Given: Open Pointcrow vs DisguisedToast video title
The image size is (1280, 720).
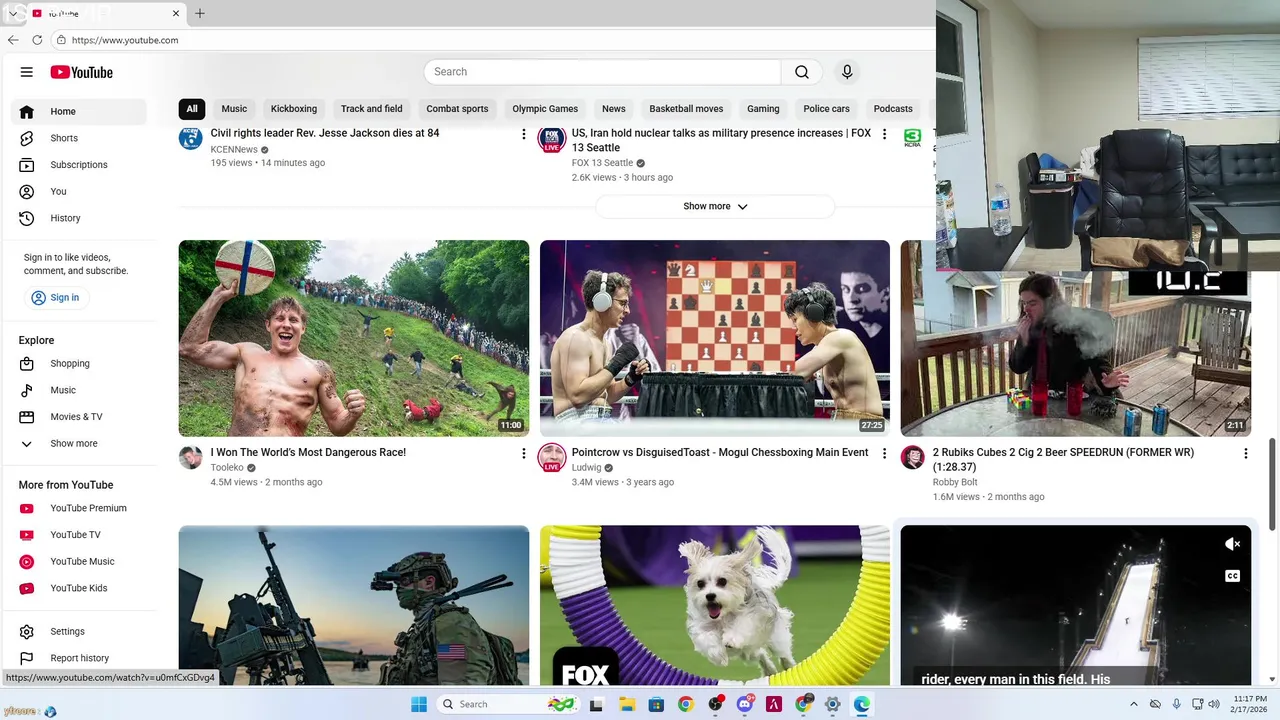Looking at the screenshot, I should tap(720, 452).
